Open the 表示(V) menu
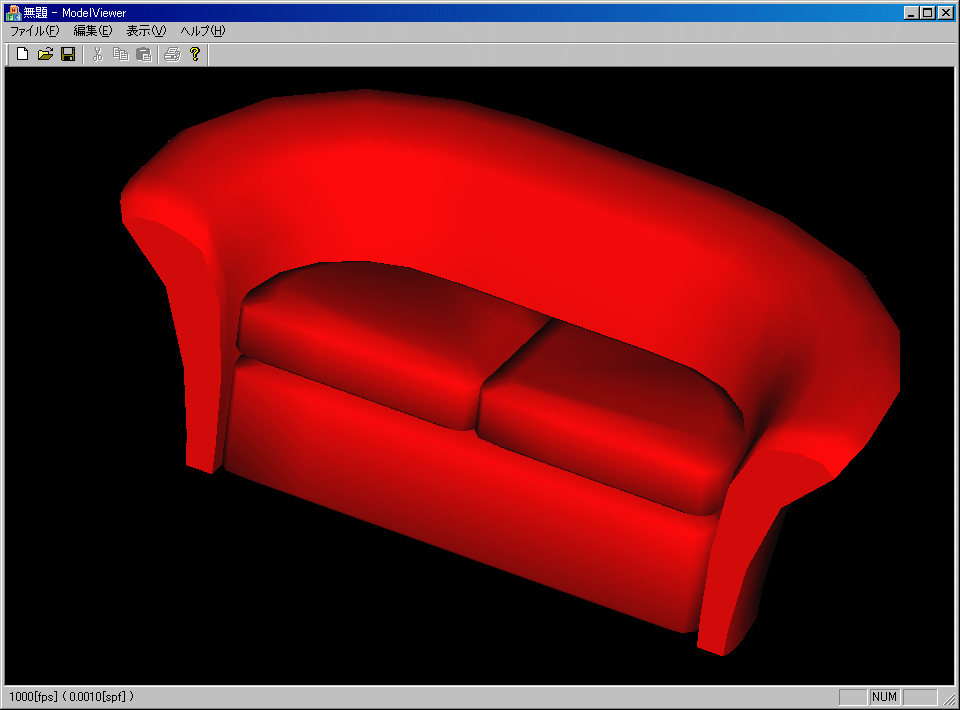Screen dimensions: 960x710 point(146,31)
